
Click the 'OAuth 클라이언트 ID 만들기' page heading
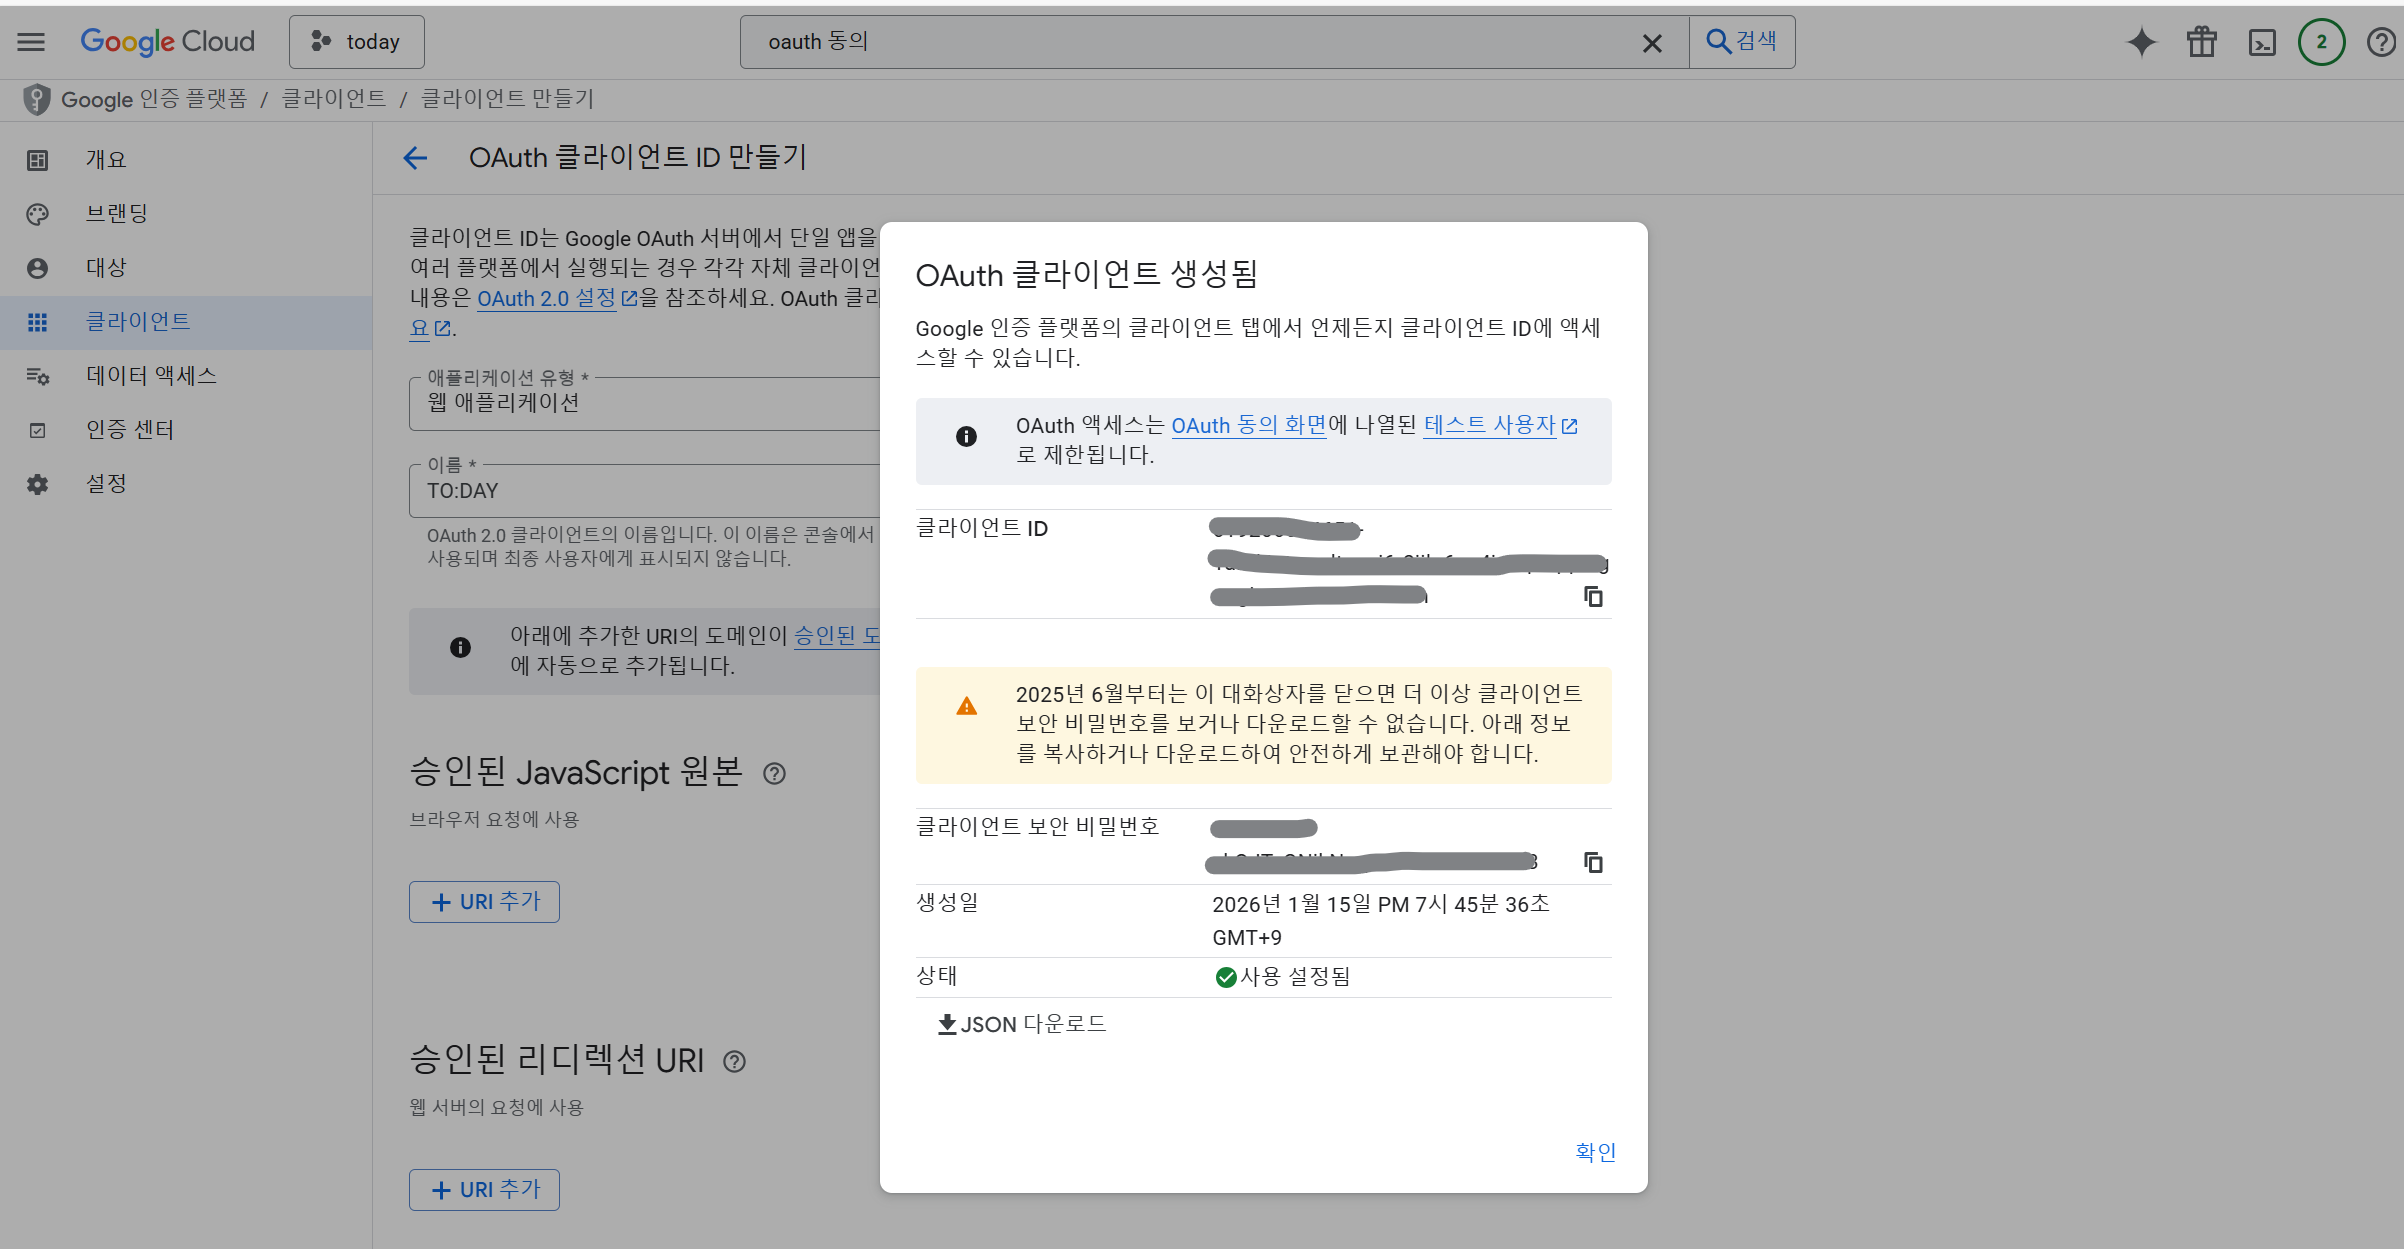[638, 158]
